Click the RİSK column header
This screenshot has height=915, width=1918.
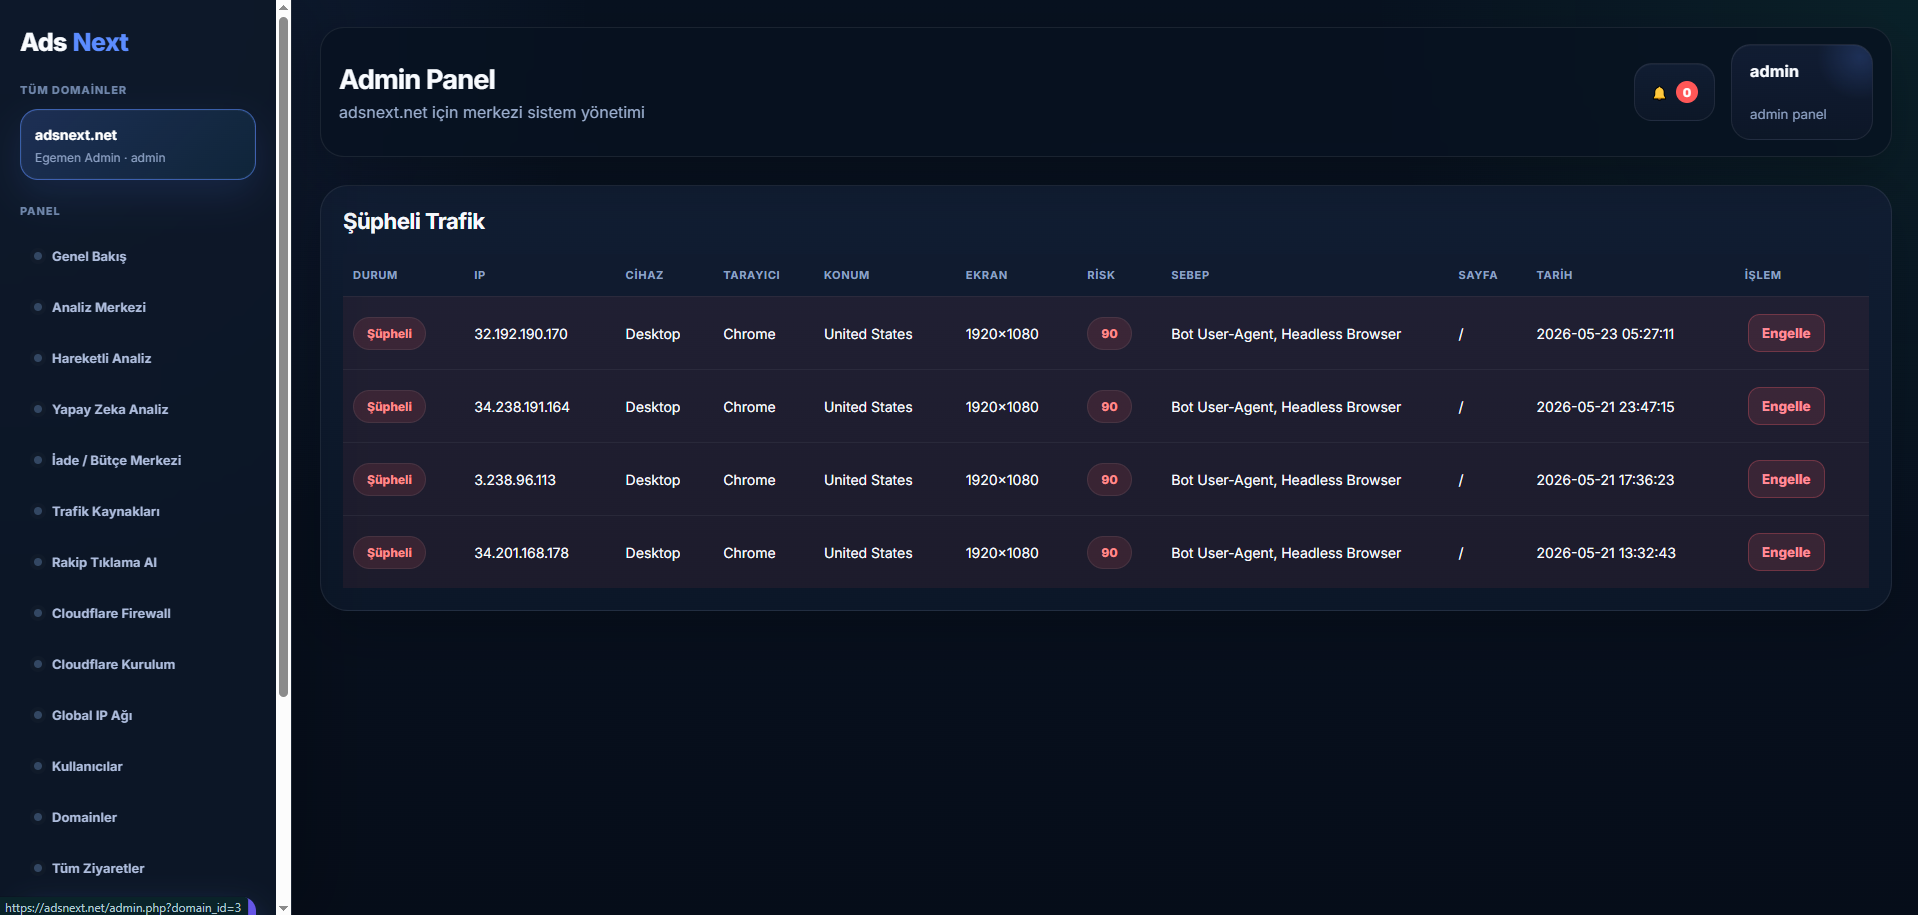1101,275
